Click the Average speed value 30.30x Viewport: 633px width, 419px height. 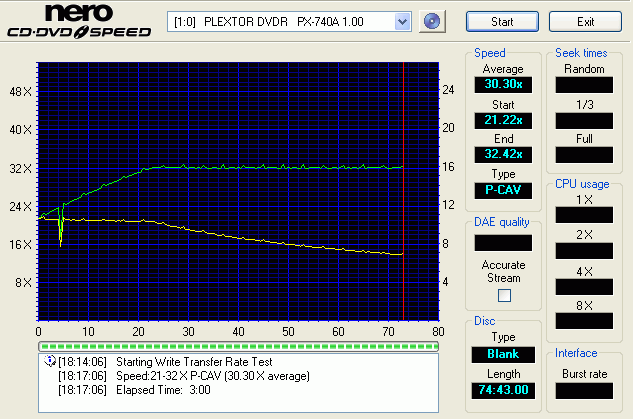[x=503, y=85]
